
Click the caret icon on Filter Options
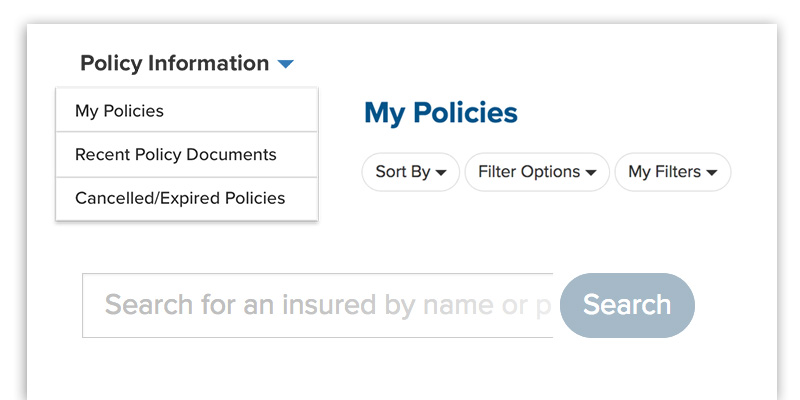coord(591,173)
